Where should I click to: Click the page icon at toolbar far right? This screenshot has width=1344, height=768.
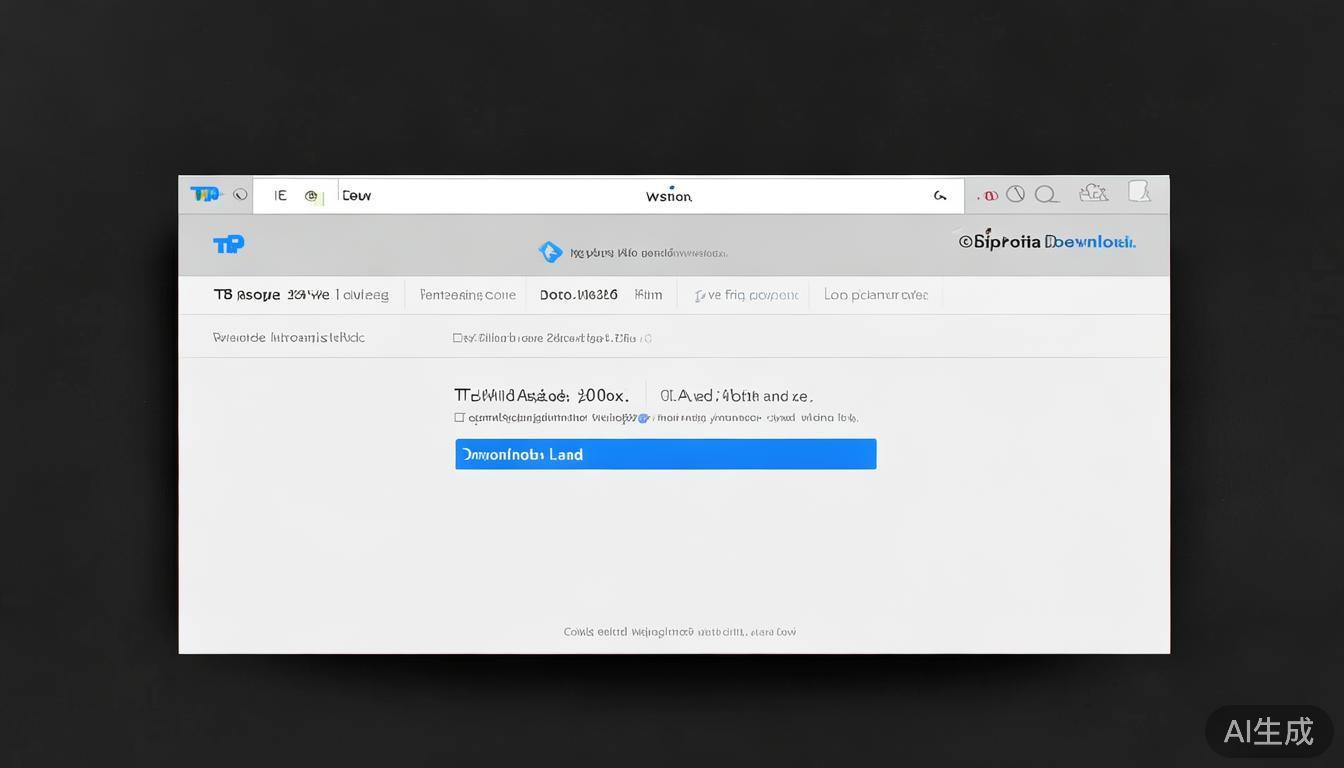1138,191
